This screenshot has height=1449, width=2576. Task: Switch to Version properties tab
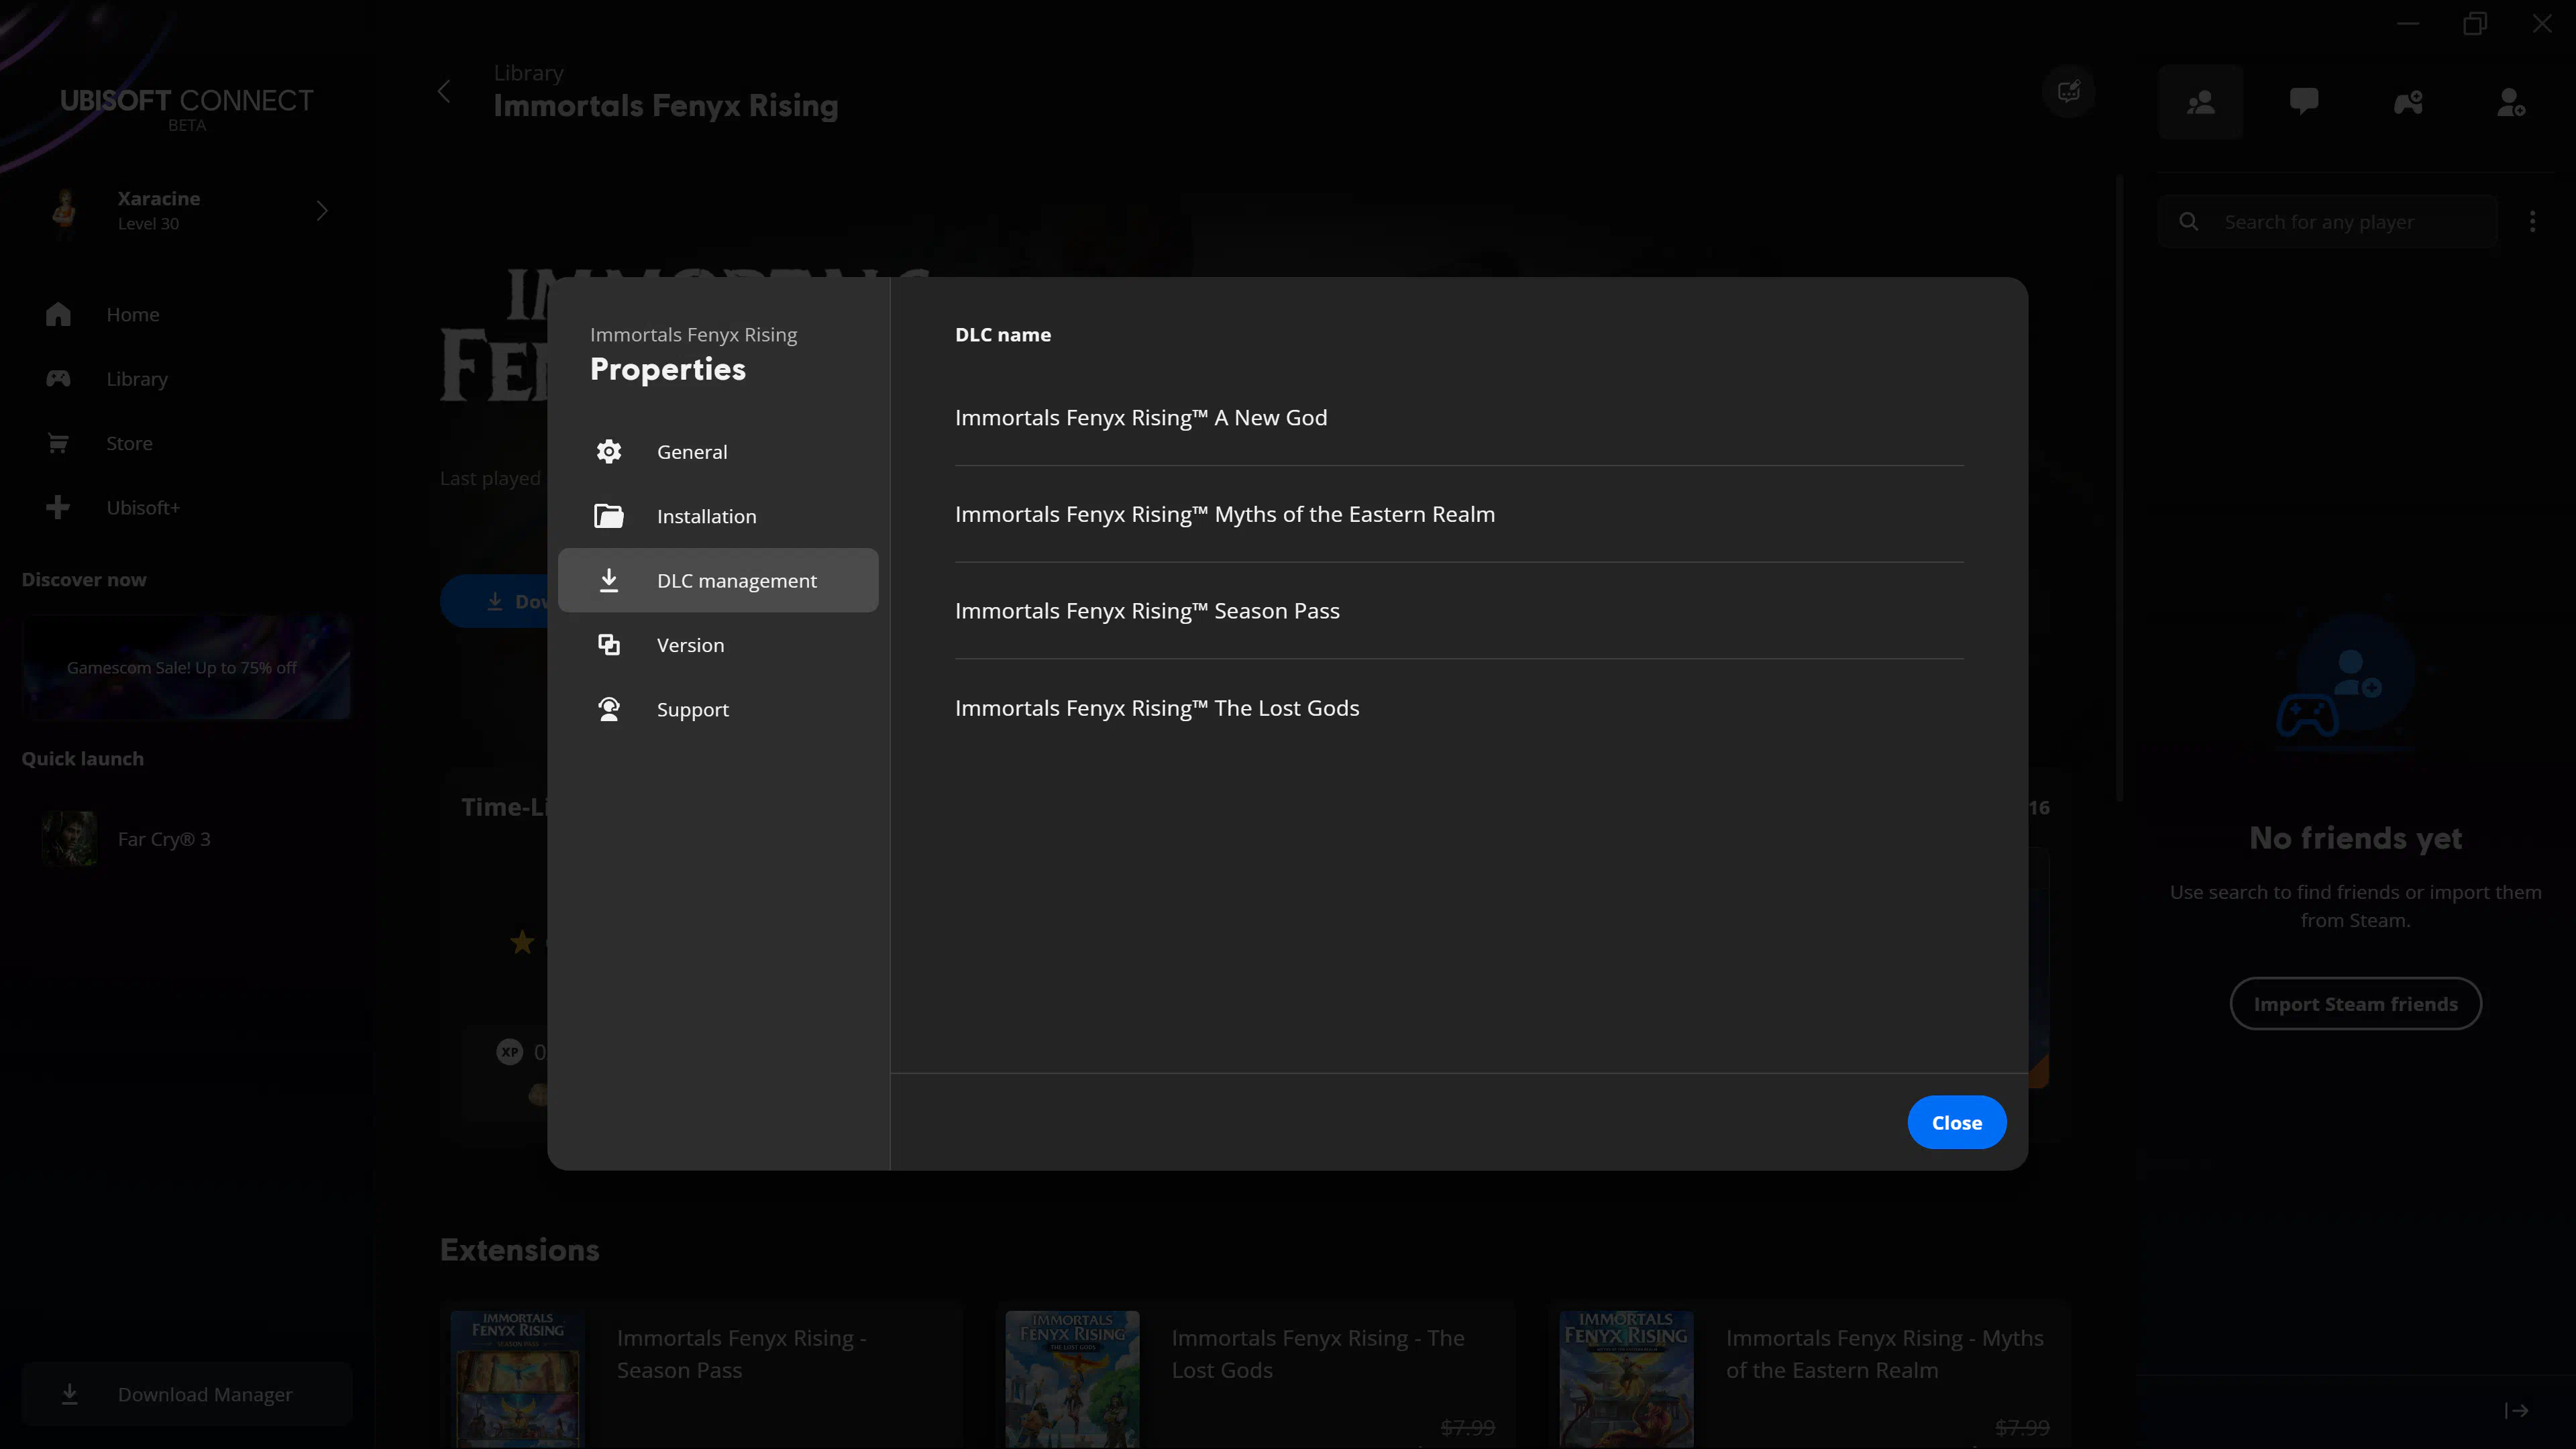click(689, 645)
